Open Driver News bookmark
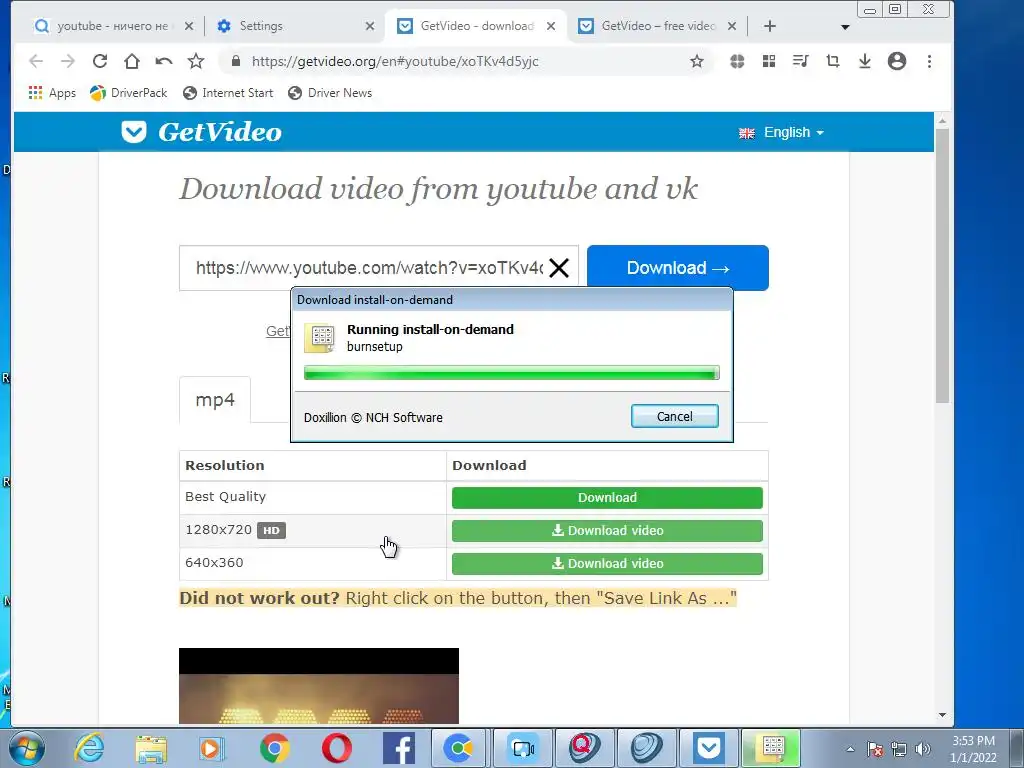Screen dimensions: 1024x768 pyautogui.click(x=330, y=93)
